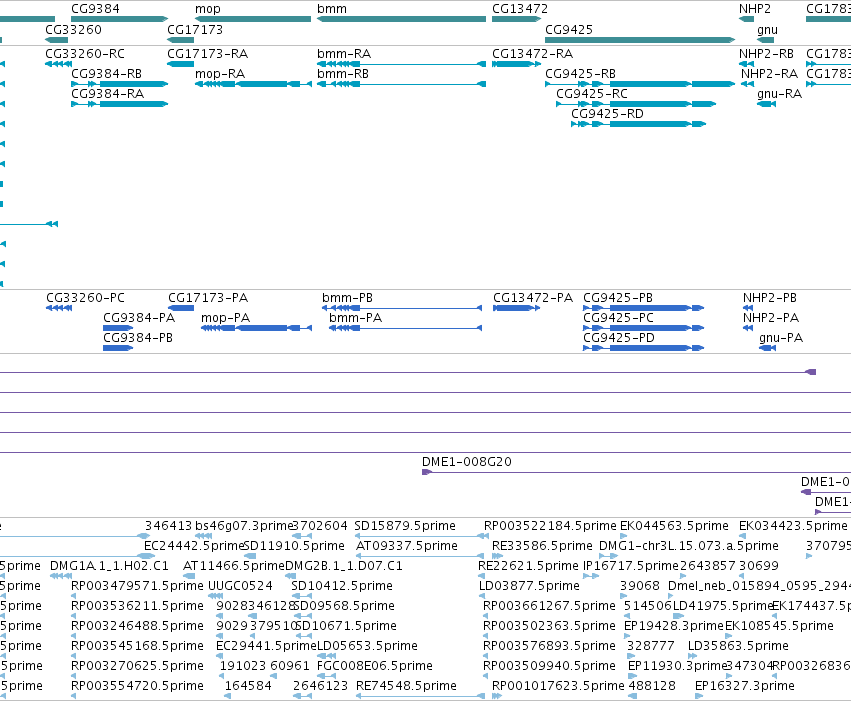The width and height of the screenshot is (851, 701).
Task: Click EST LD35863.5prime
Action: point(738,646)
